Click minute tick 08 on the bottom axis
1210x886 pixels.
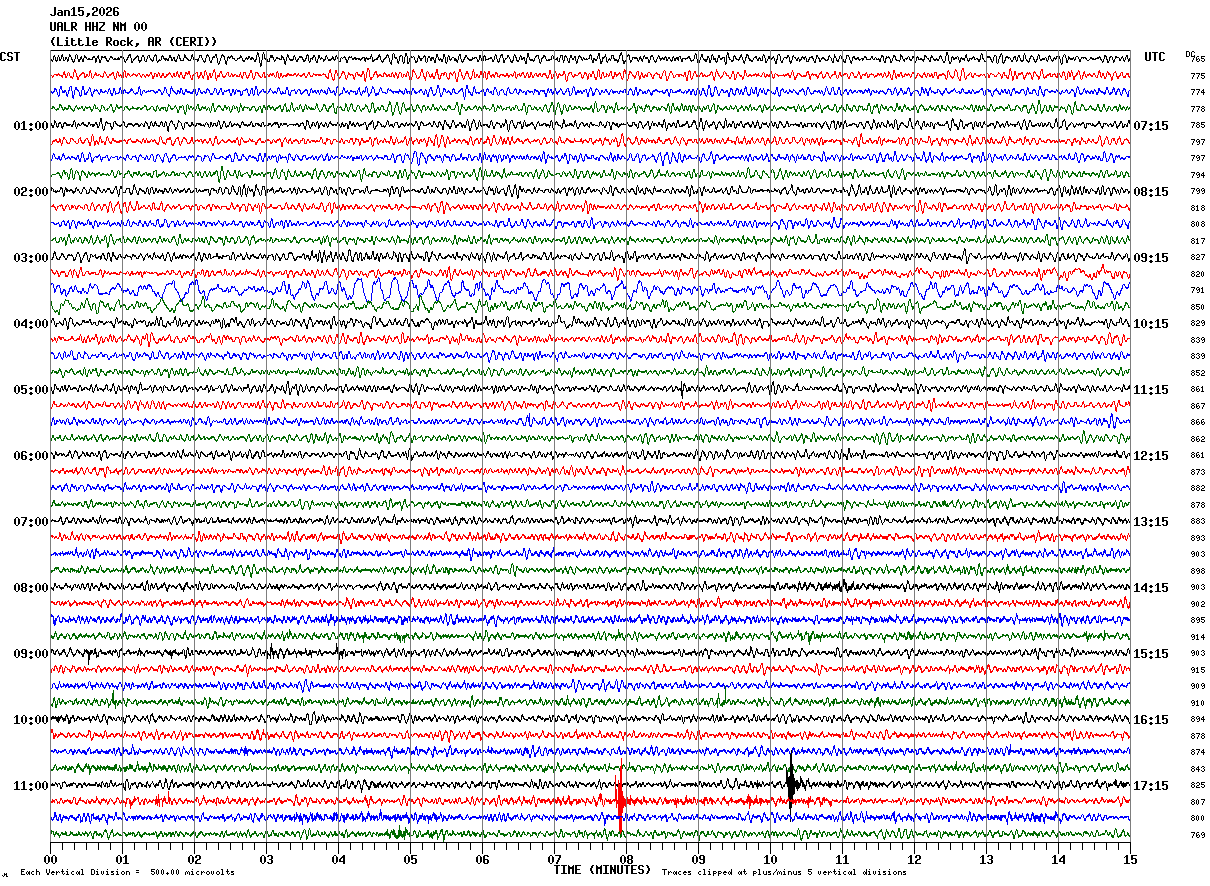[626, 859]
